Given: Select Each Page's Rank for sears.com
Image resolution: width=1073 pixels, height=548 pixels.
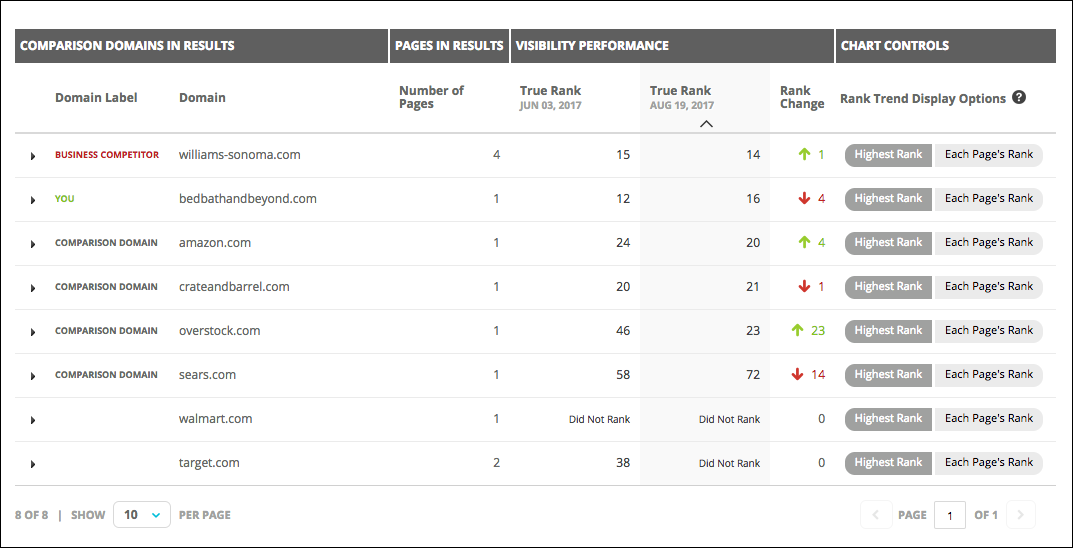Looking at the screenshot, I should pyautogui.click(x=989, y=375).
